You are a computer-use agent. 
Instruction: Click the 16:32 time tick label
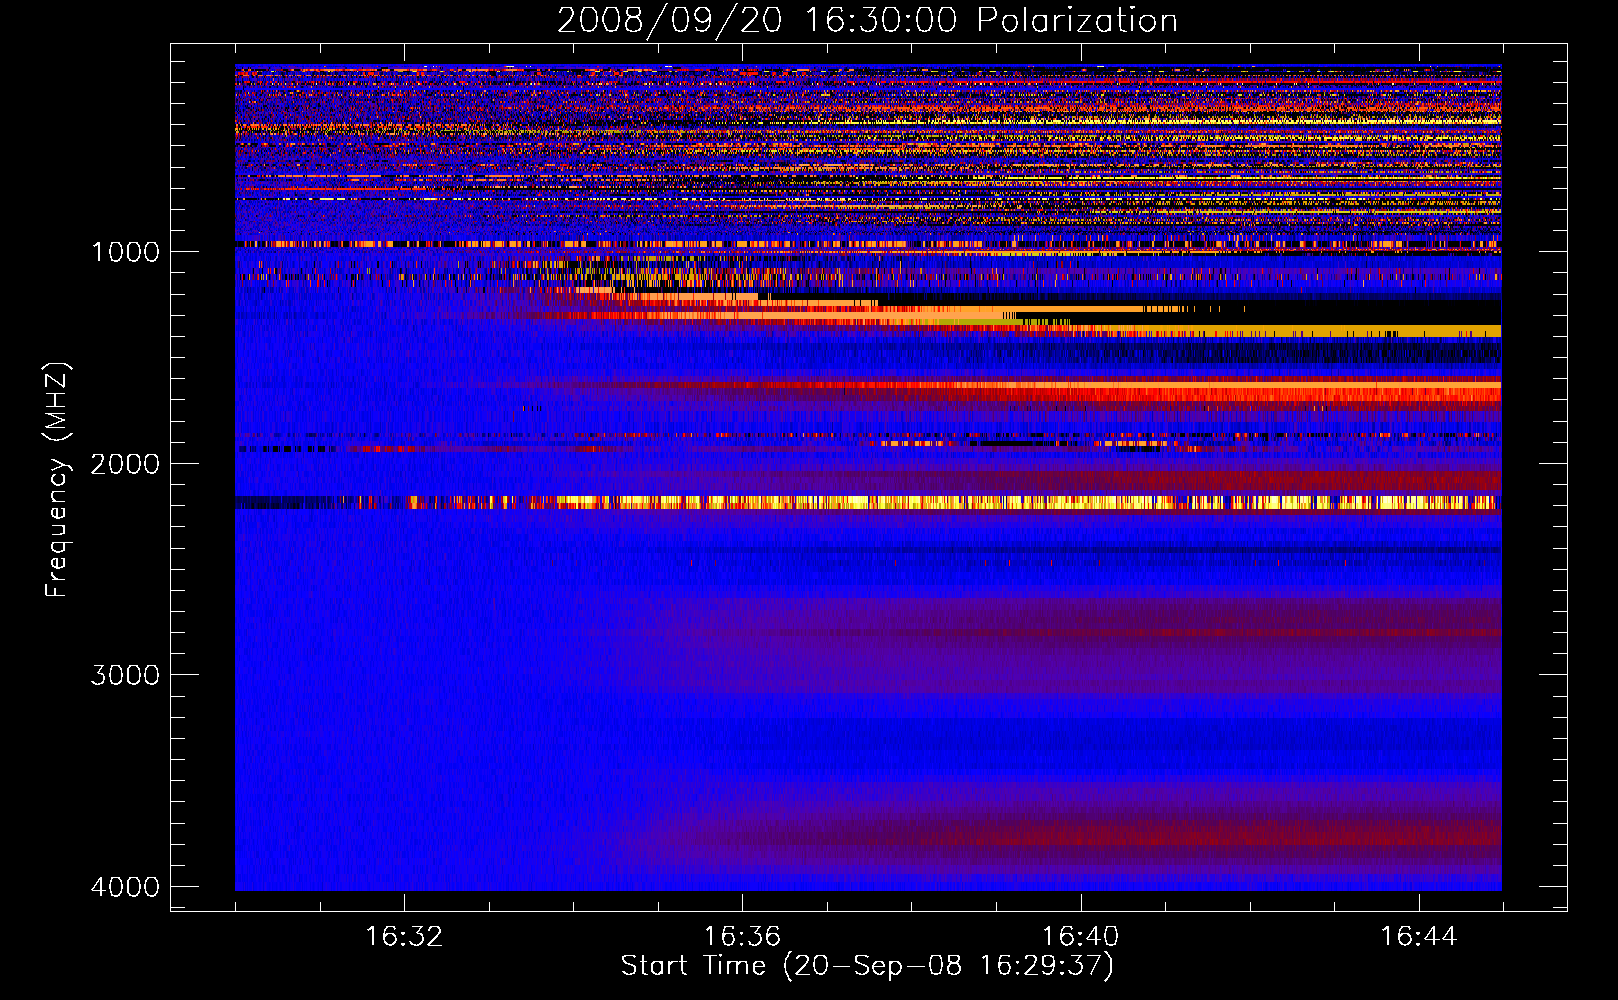[x=404, y=937]
